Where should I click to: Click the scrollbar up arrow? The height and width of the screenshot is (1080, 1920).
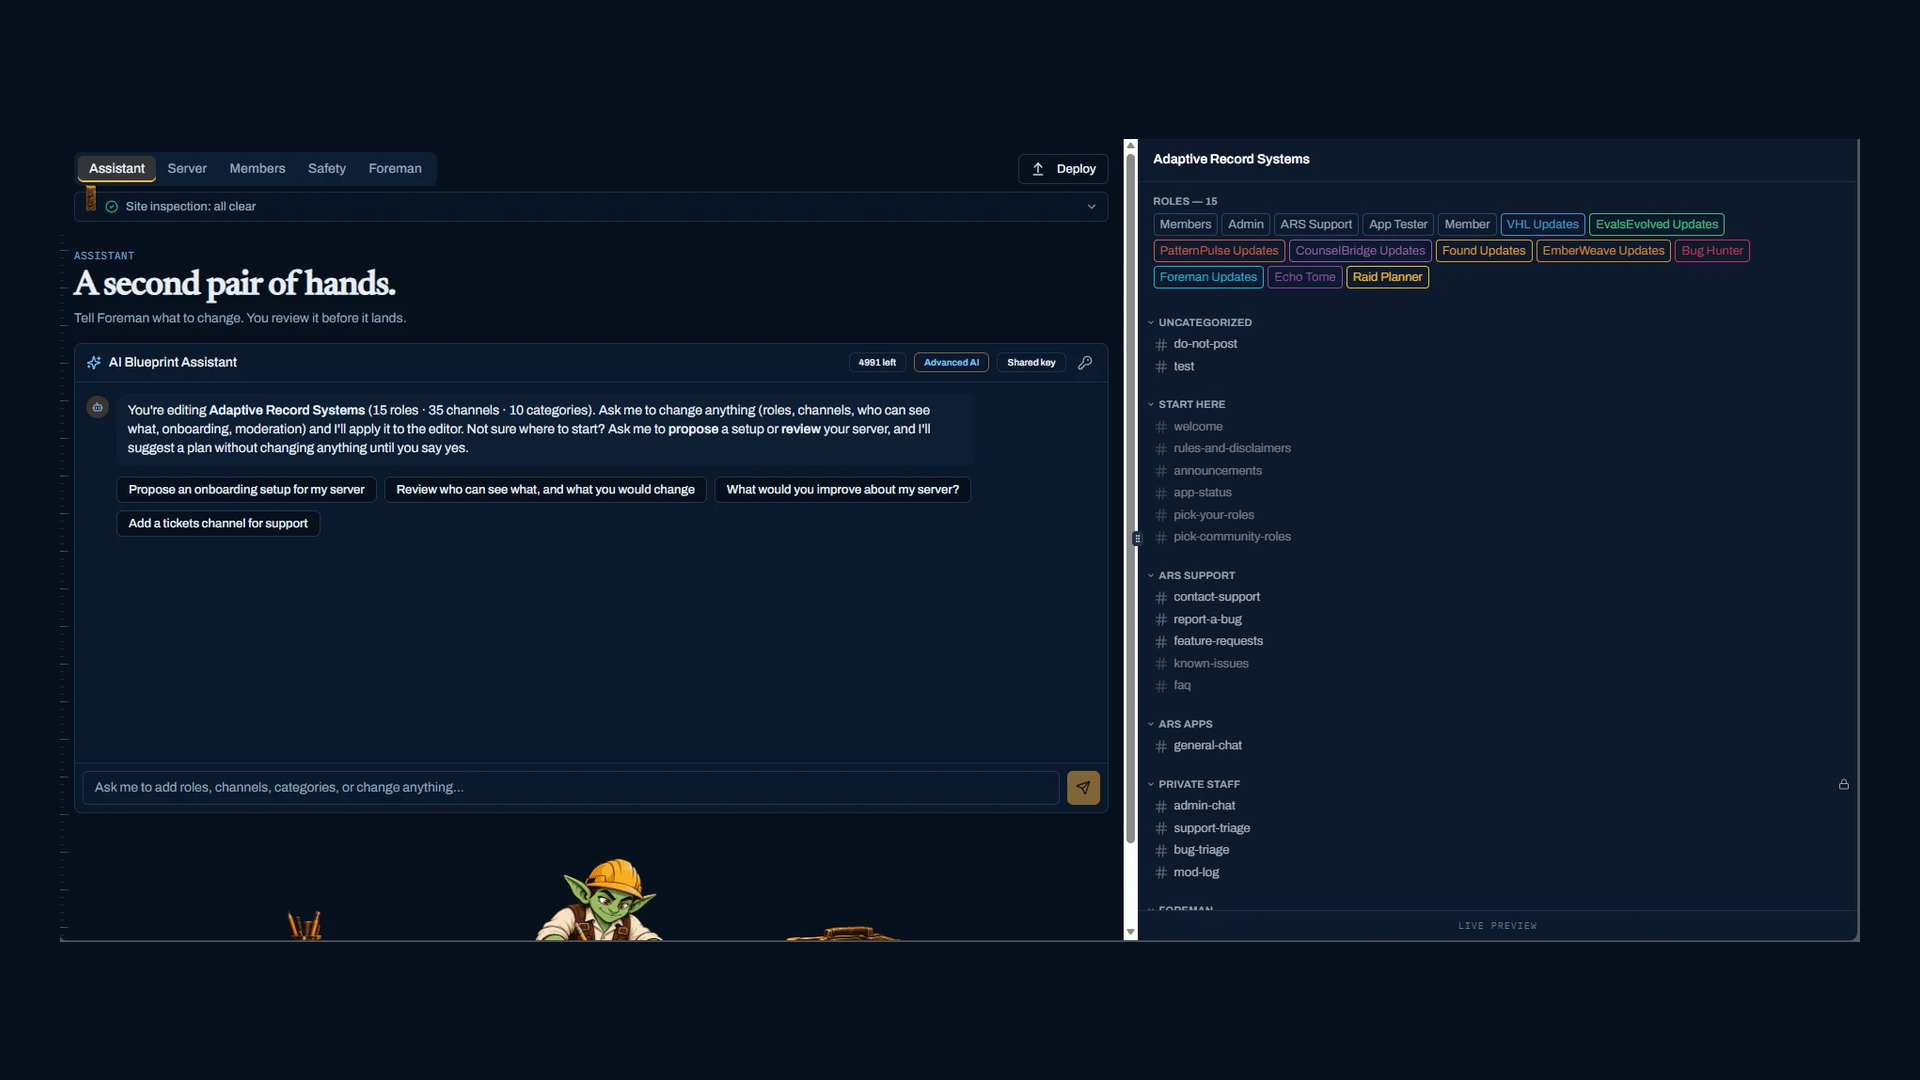(x=1131, y=146)
